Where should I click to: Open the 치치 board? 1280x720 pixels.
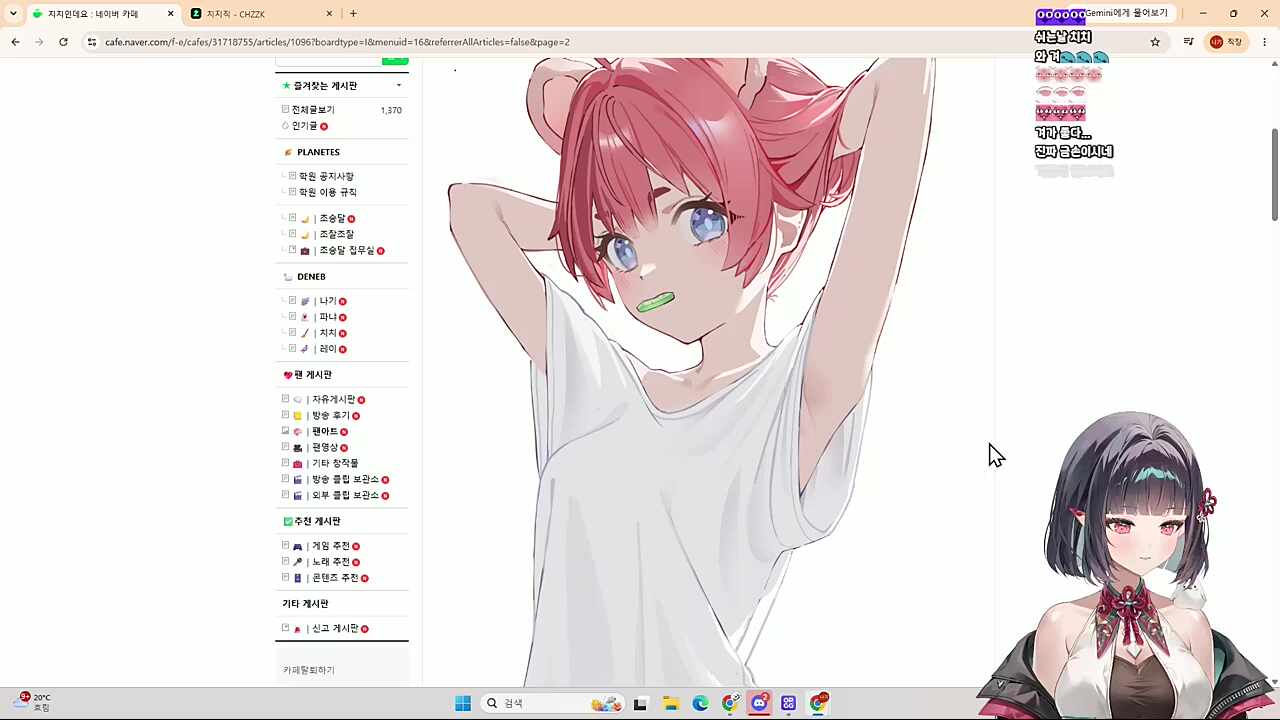point(328,333)
